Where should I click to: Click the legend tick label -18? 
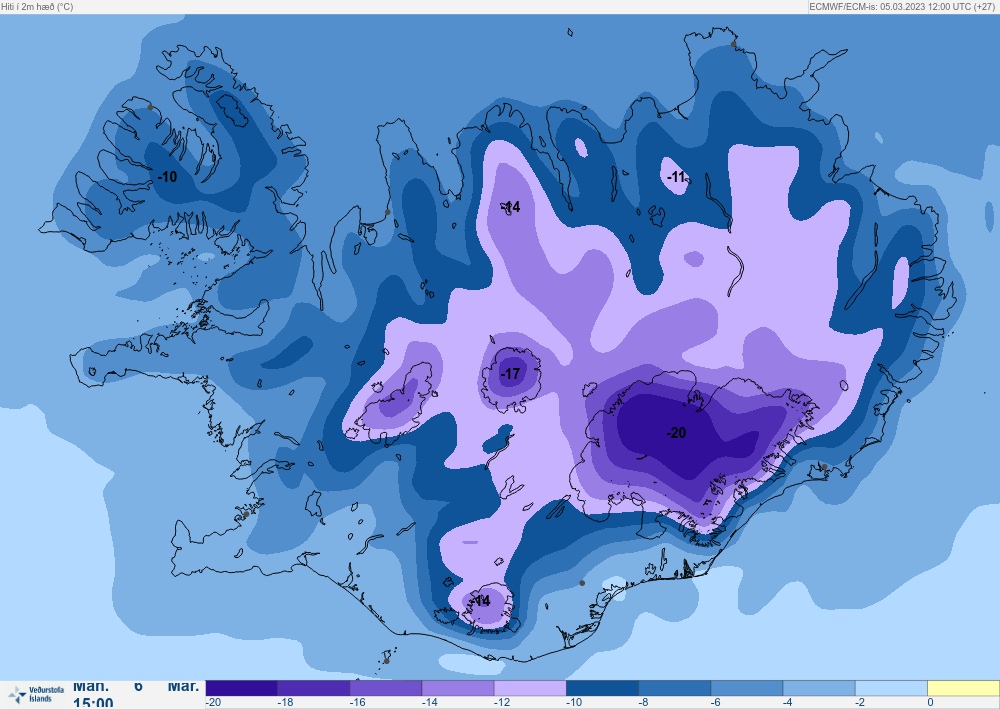click(x=286, y=703)
